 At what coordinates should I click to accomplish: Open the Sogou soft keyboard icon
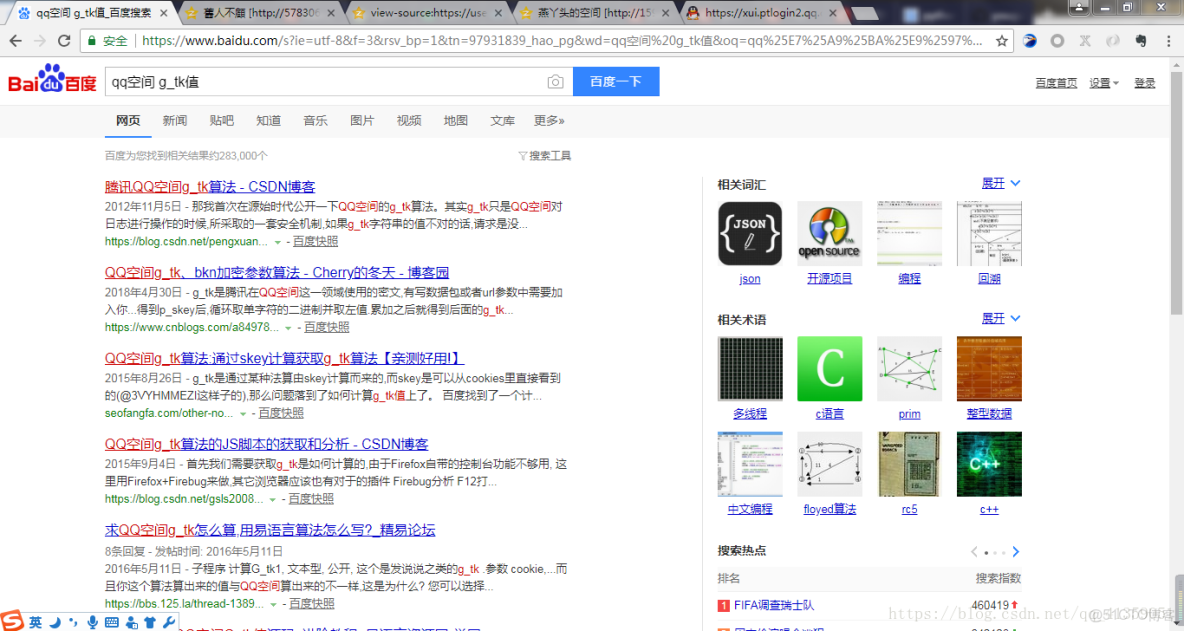pos(111,621)
